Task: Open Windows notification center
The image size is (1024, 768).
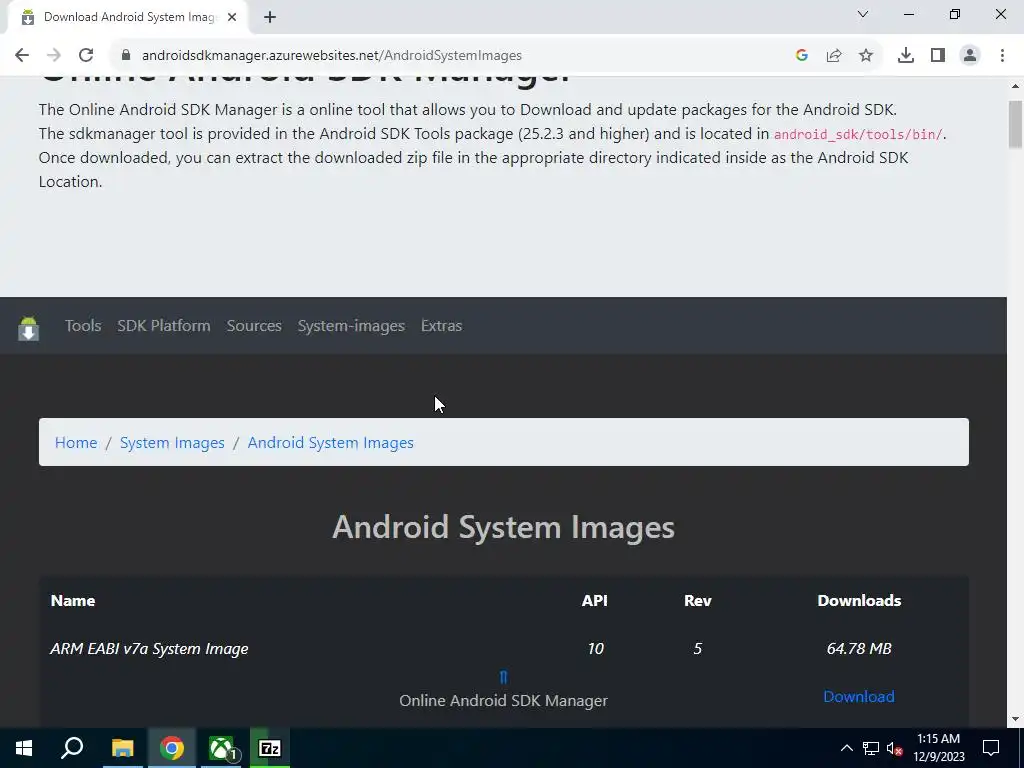Action: tap(991, 748)
